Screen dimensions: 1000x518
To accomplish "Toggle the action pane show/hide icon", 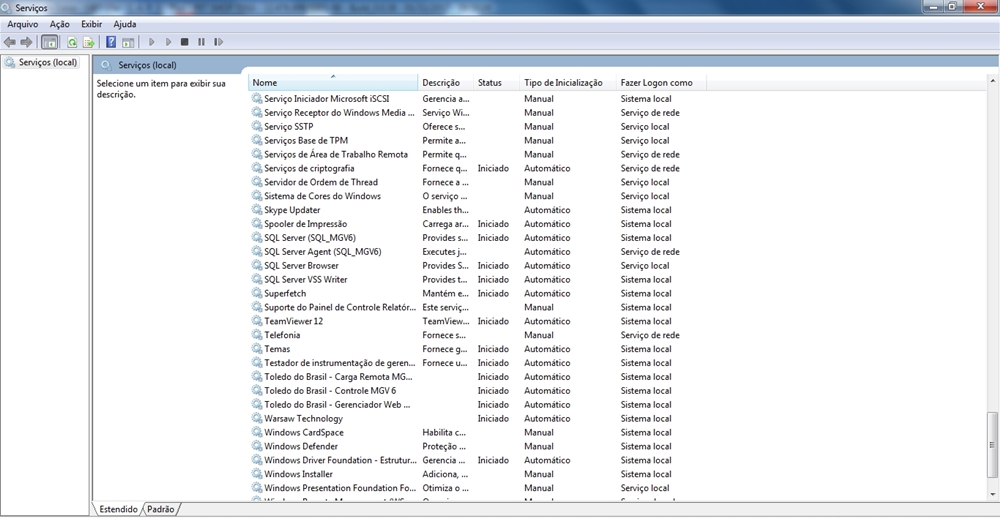I will (x=128, y=42).
